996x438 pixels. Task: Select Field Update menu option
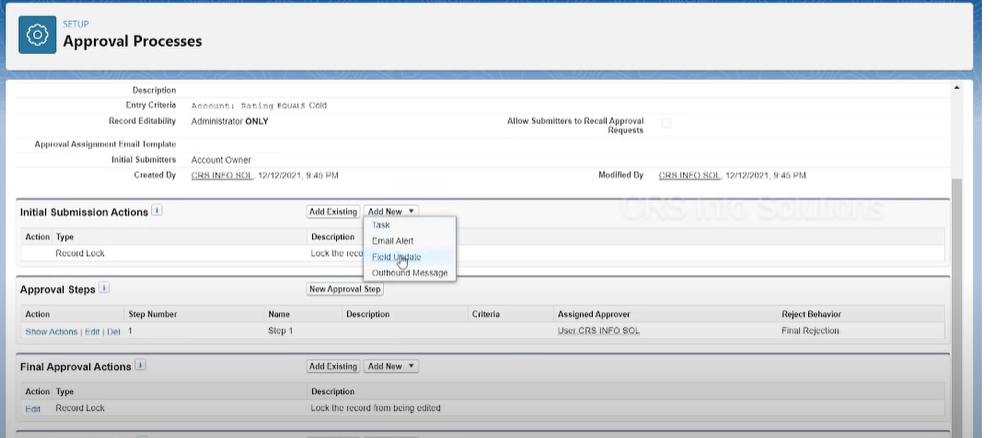(396, 257)
